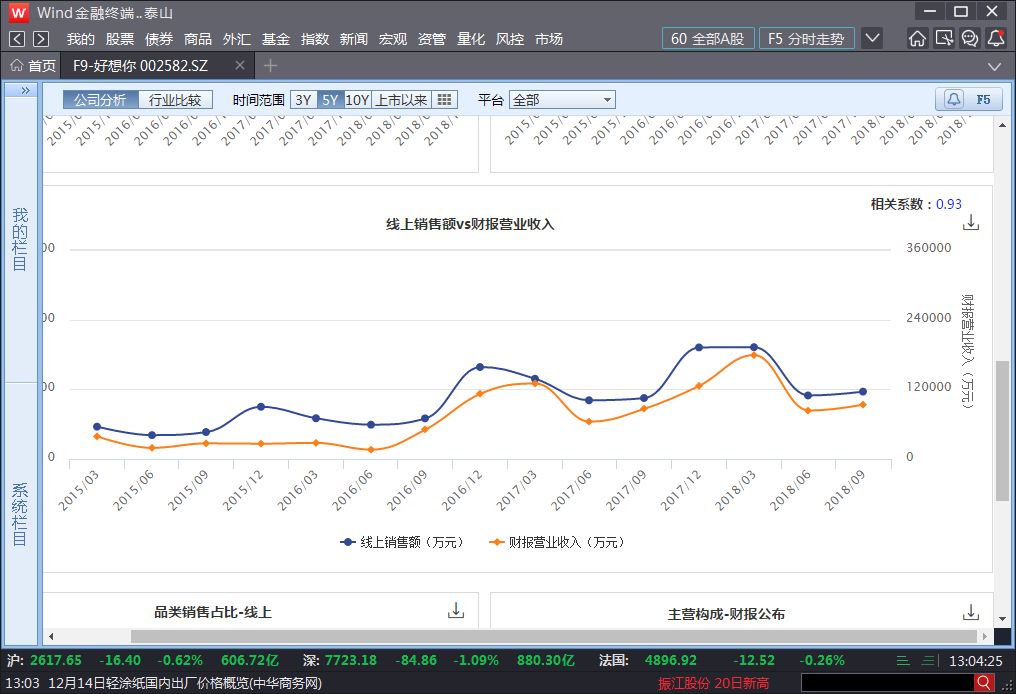The width and height of the screenshot is (1016, 694).
Task: Open the notification bell in top-right toolbar
Action: click(995, 39)
